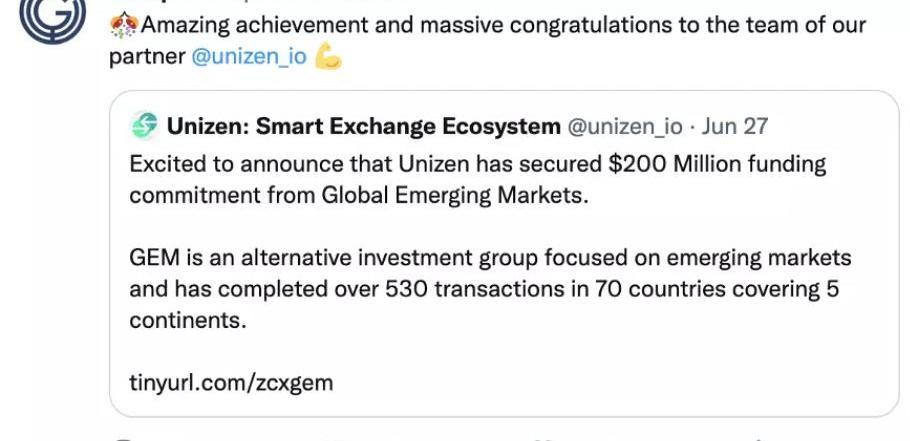This screenshot has width=910, height=441.
Task: Open the green Unizen logo avatar
Action: coord(144,126)
